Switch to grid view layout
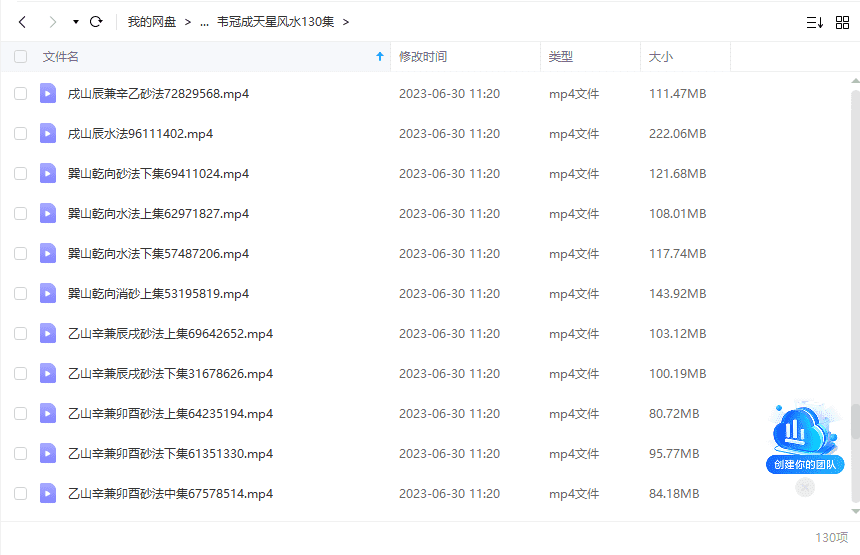The height and width of the screenshot is (555, 860). (842, 22)
